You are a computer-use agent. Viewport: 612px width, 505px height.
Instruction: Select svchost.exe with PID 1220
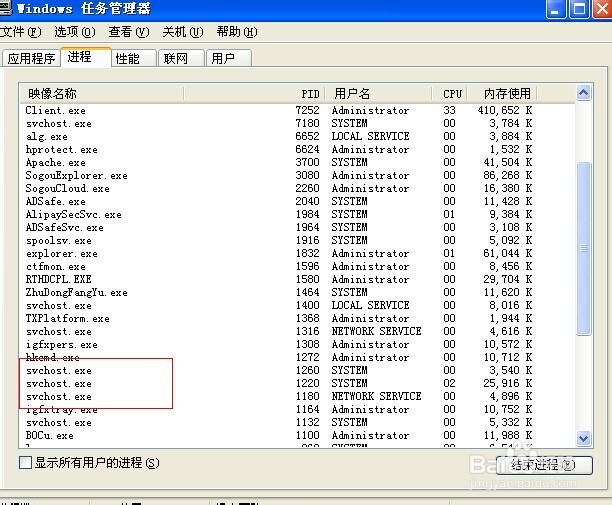click(x=297, y=383)
